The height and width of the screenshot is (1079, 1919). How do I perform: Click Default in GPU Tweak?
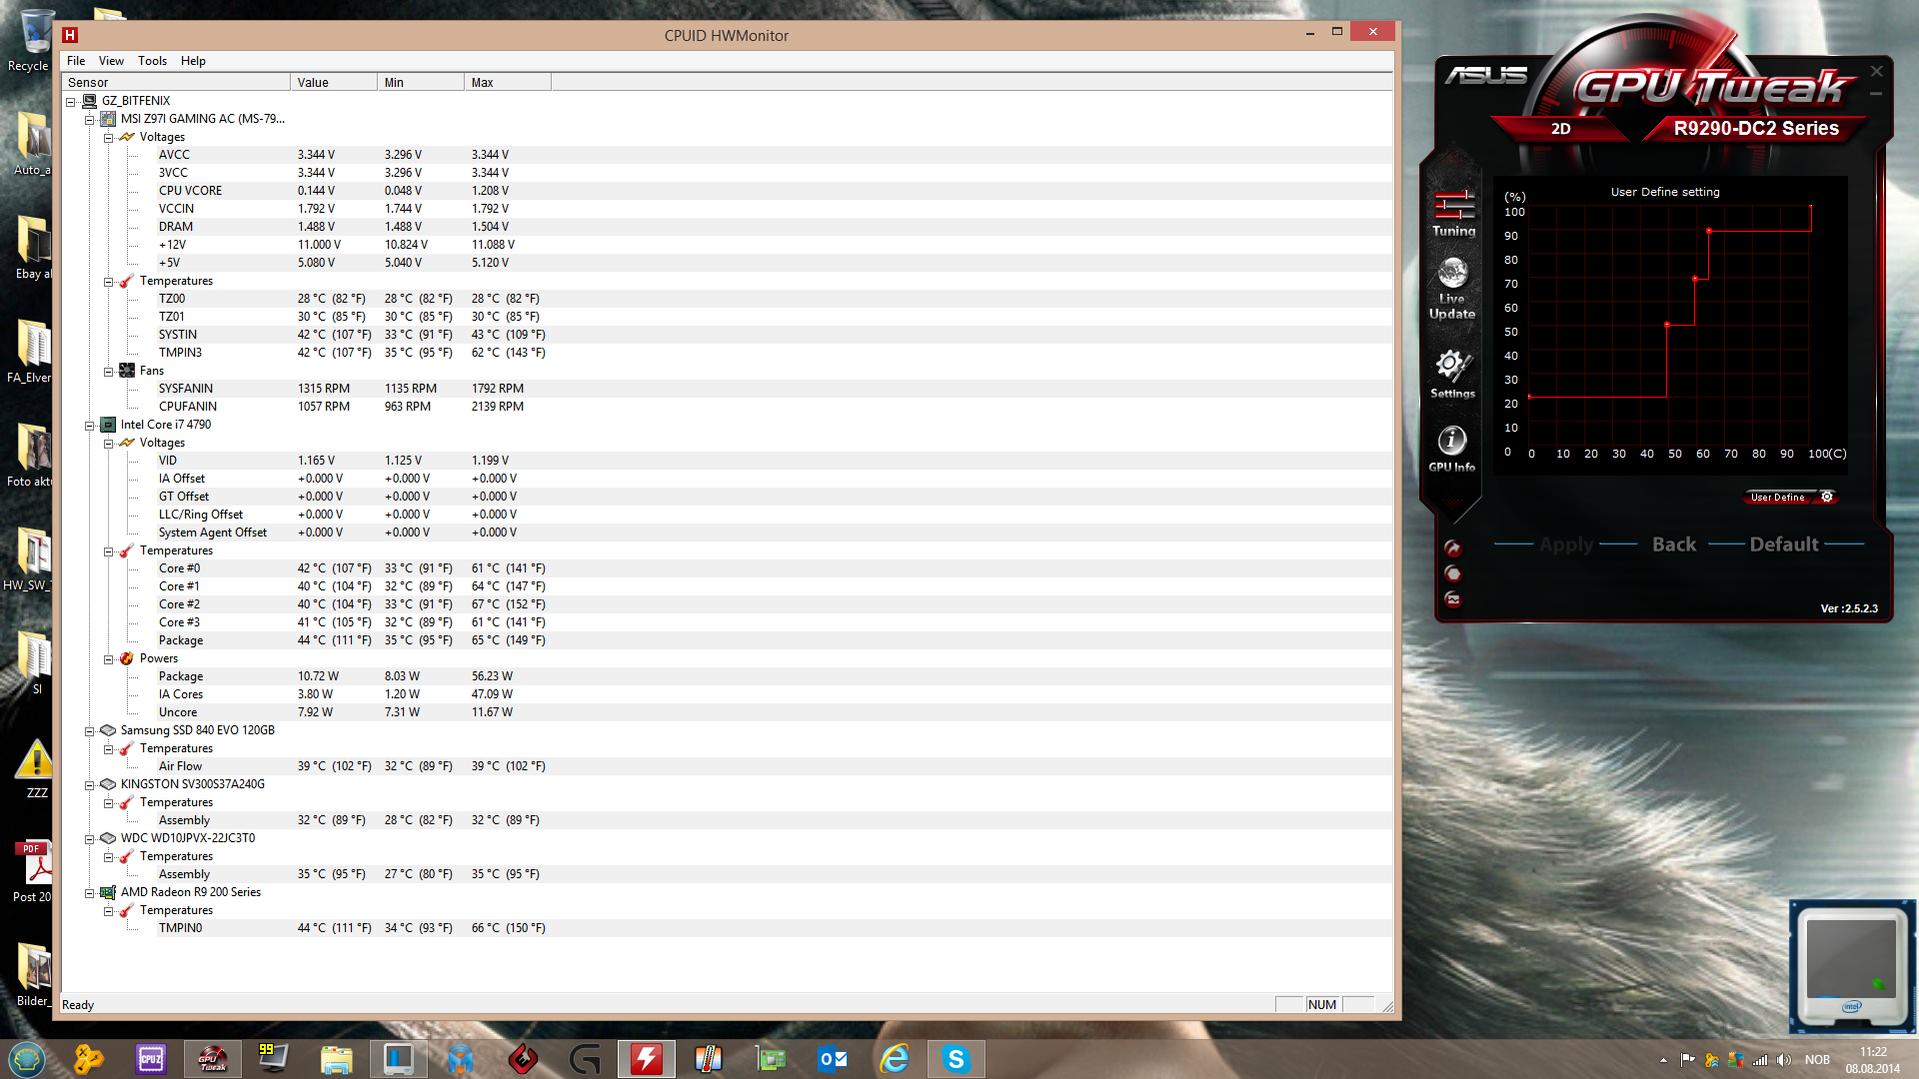1783,544
